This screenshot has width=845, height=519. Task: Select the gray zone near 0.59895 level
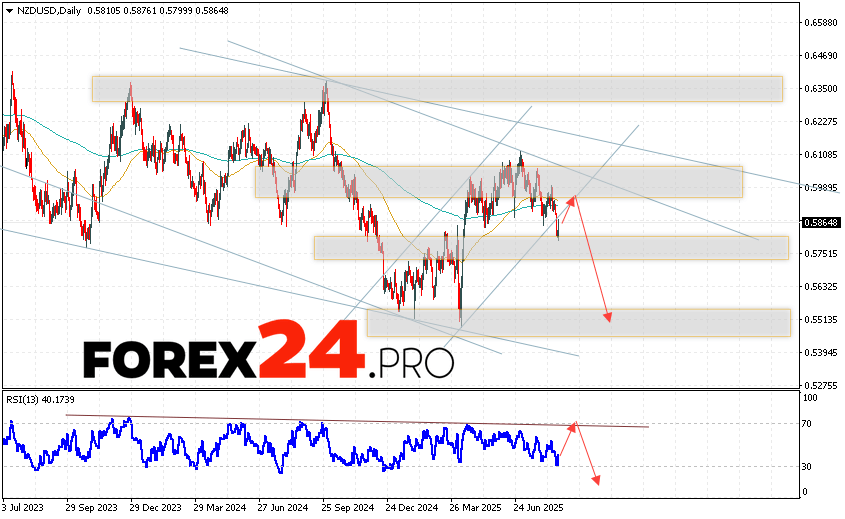498,182
